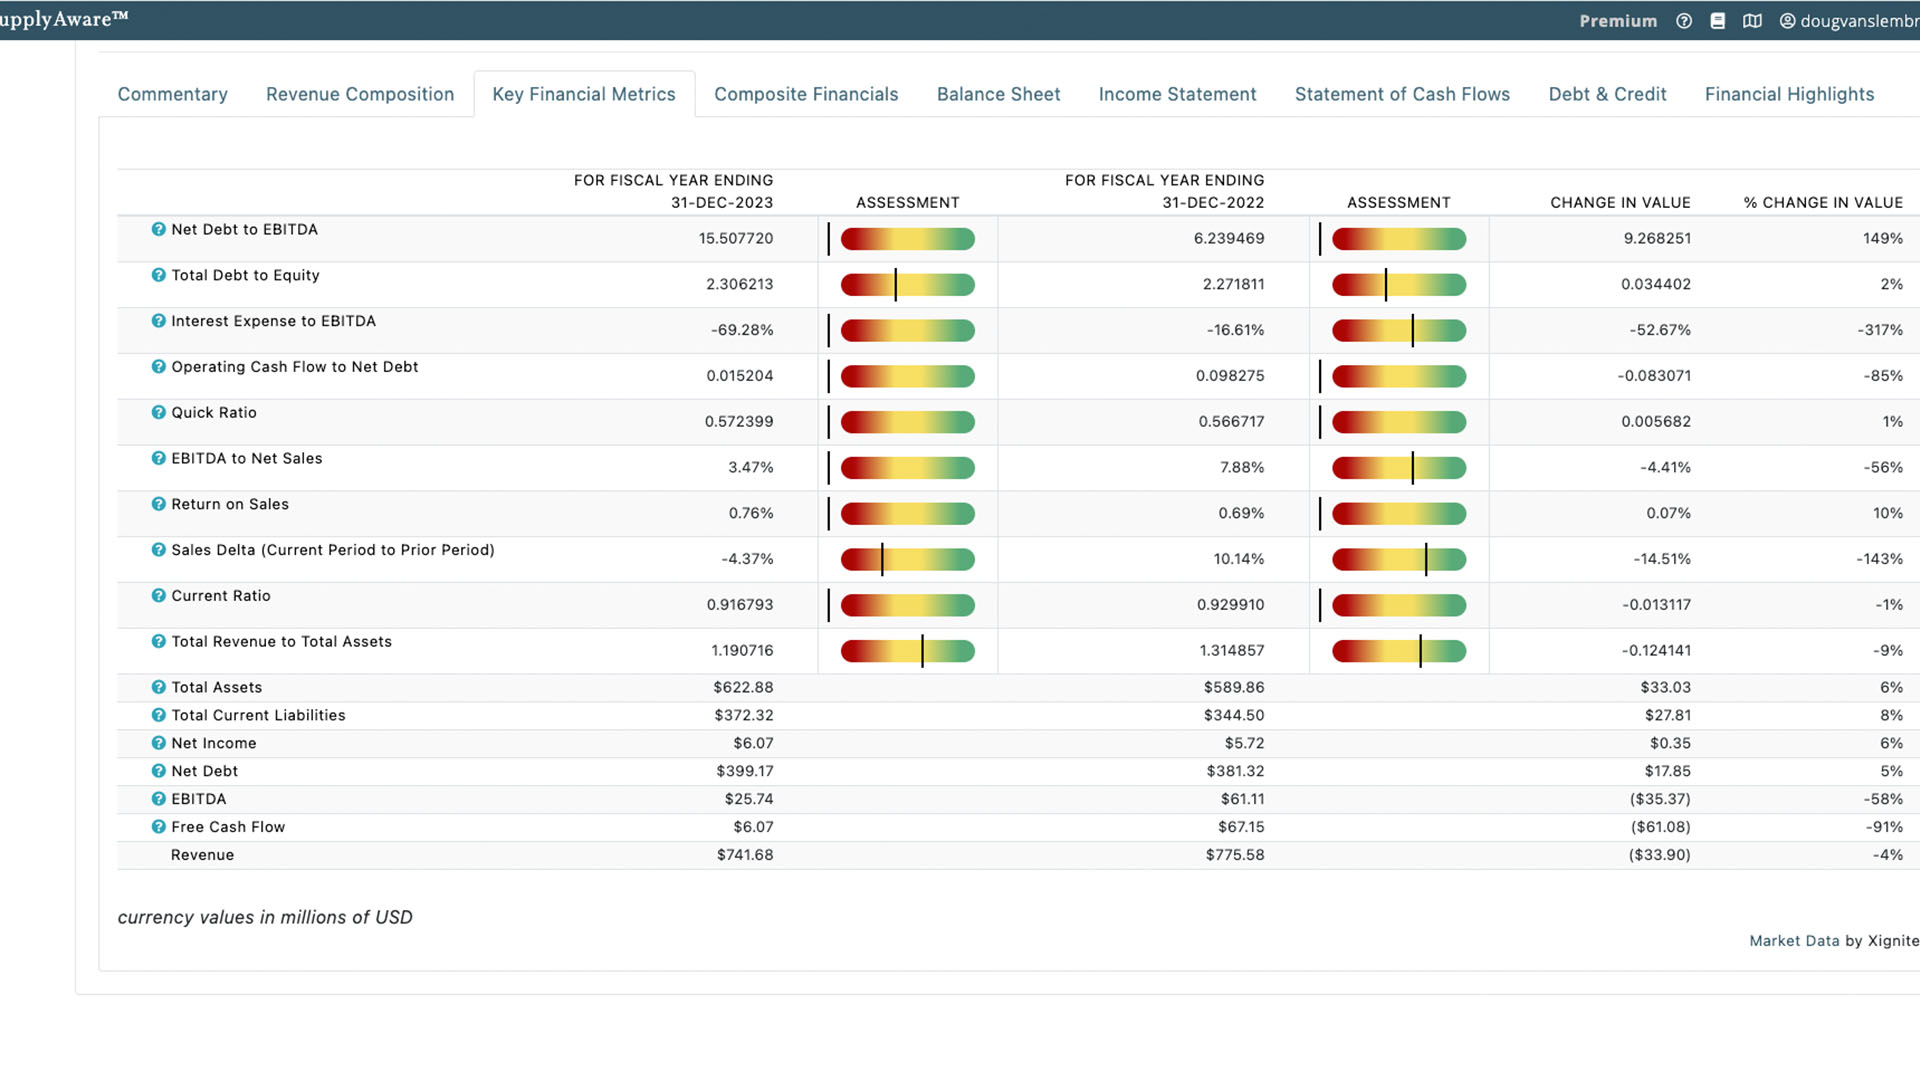The image size is (1920, 1080).
Task: Click 2023 Total Debt to Equity assessment gauge
Action: pos(907,285)
